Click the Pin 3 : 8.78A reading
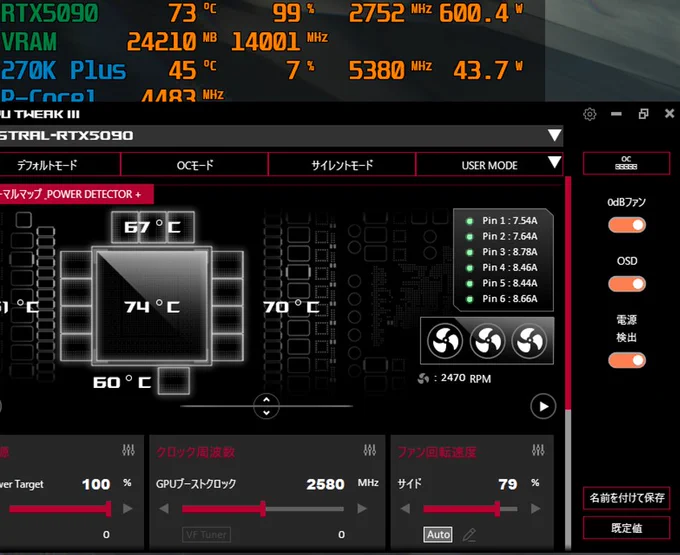This screenshot has width=680, height=555. pyautogui.click(x=510, y=252)
